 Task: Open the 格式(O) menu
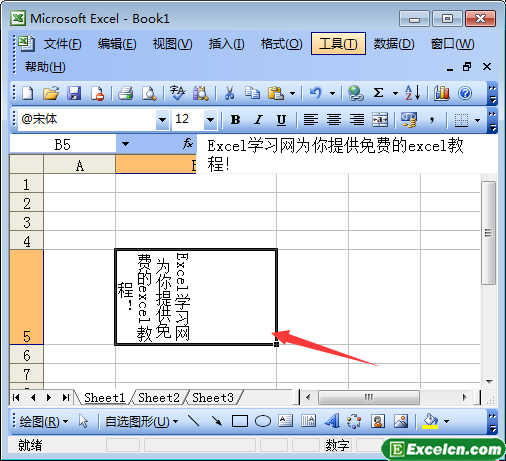coord(281,44)
